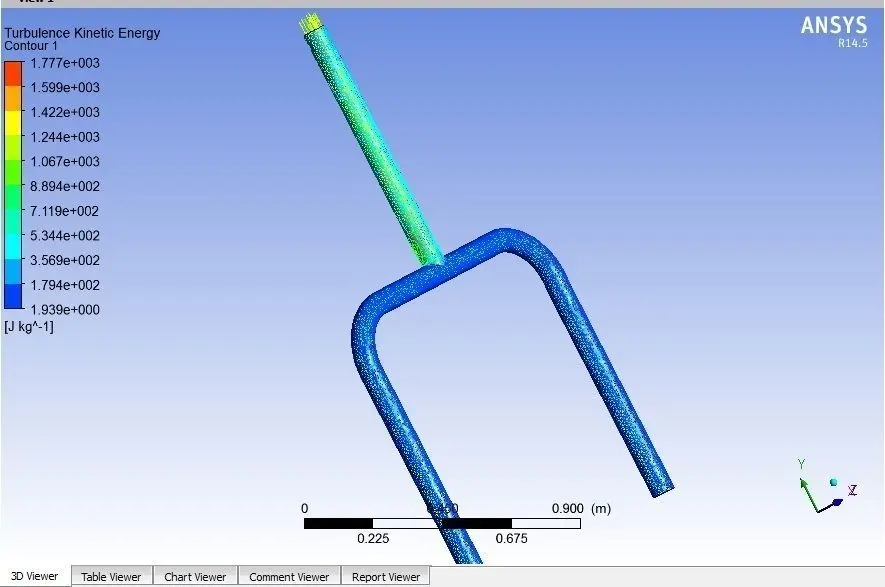Screen dimensions: 885x587
Task: Click the legend value 1.244e+003
Action: tap(65, 137)
